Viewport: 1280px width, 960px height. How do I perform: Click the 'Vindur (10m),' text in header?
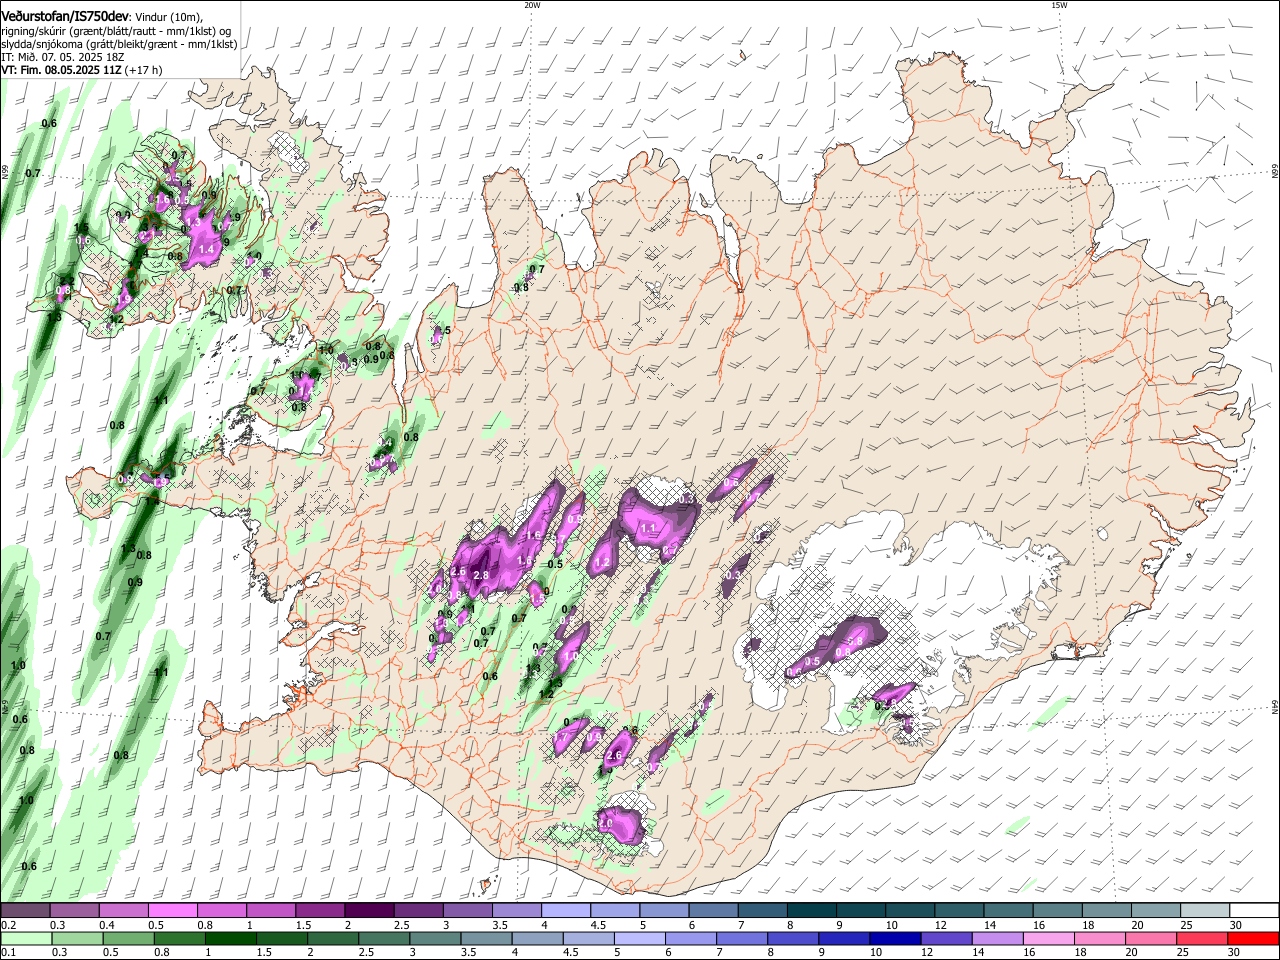pyautogui.click(x=169, y=16)
